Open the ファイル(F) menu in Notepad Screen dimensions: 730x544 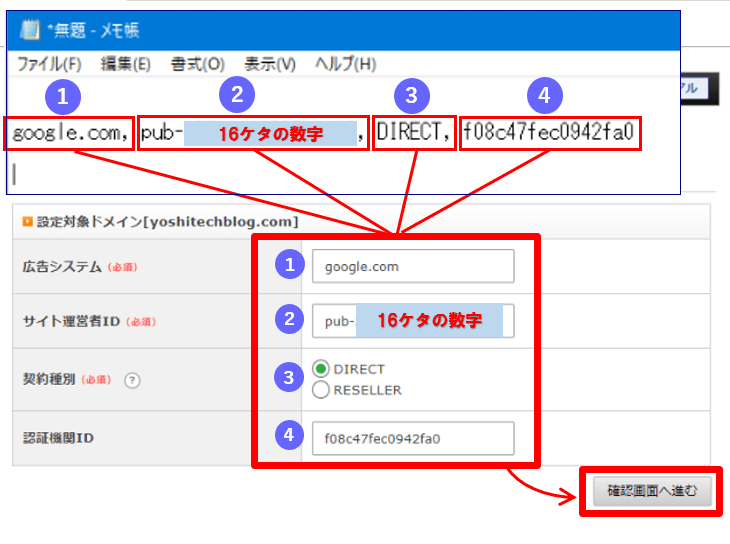click(49, 64)
